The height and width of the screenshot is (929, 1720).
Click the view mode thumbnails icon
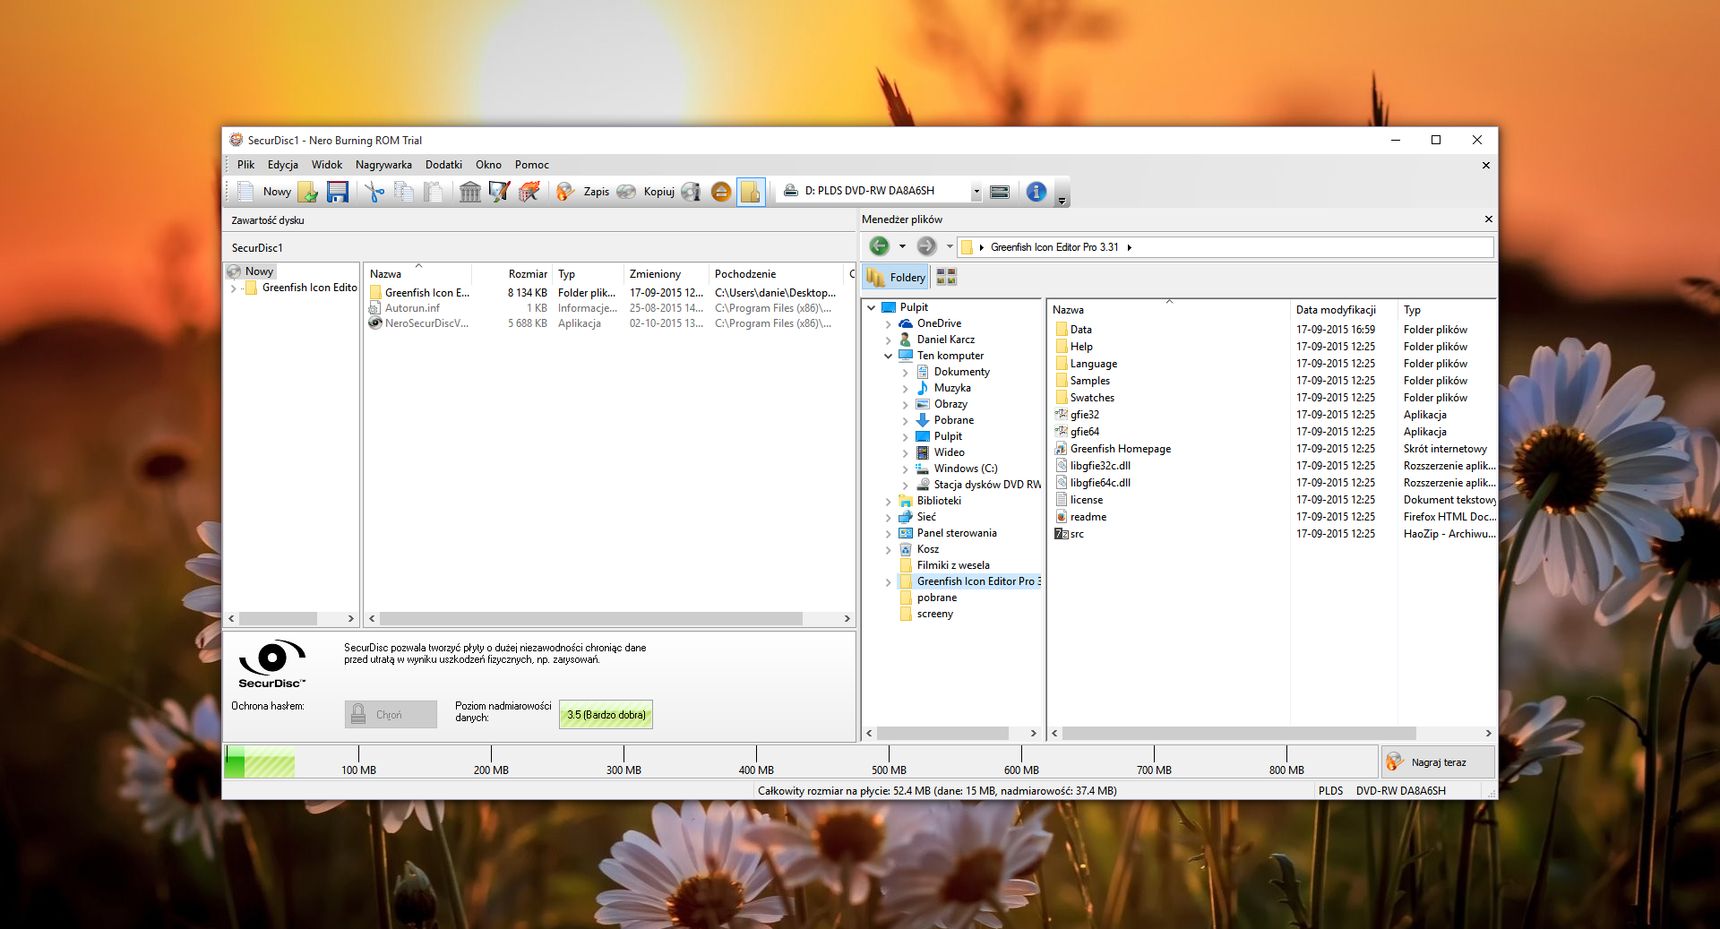946,277
